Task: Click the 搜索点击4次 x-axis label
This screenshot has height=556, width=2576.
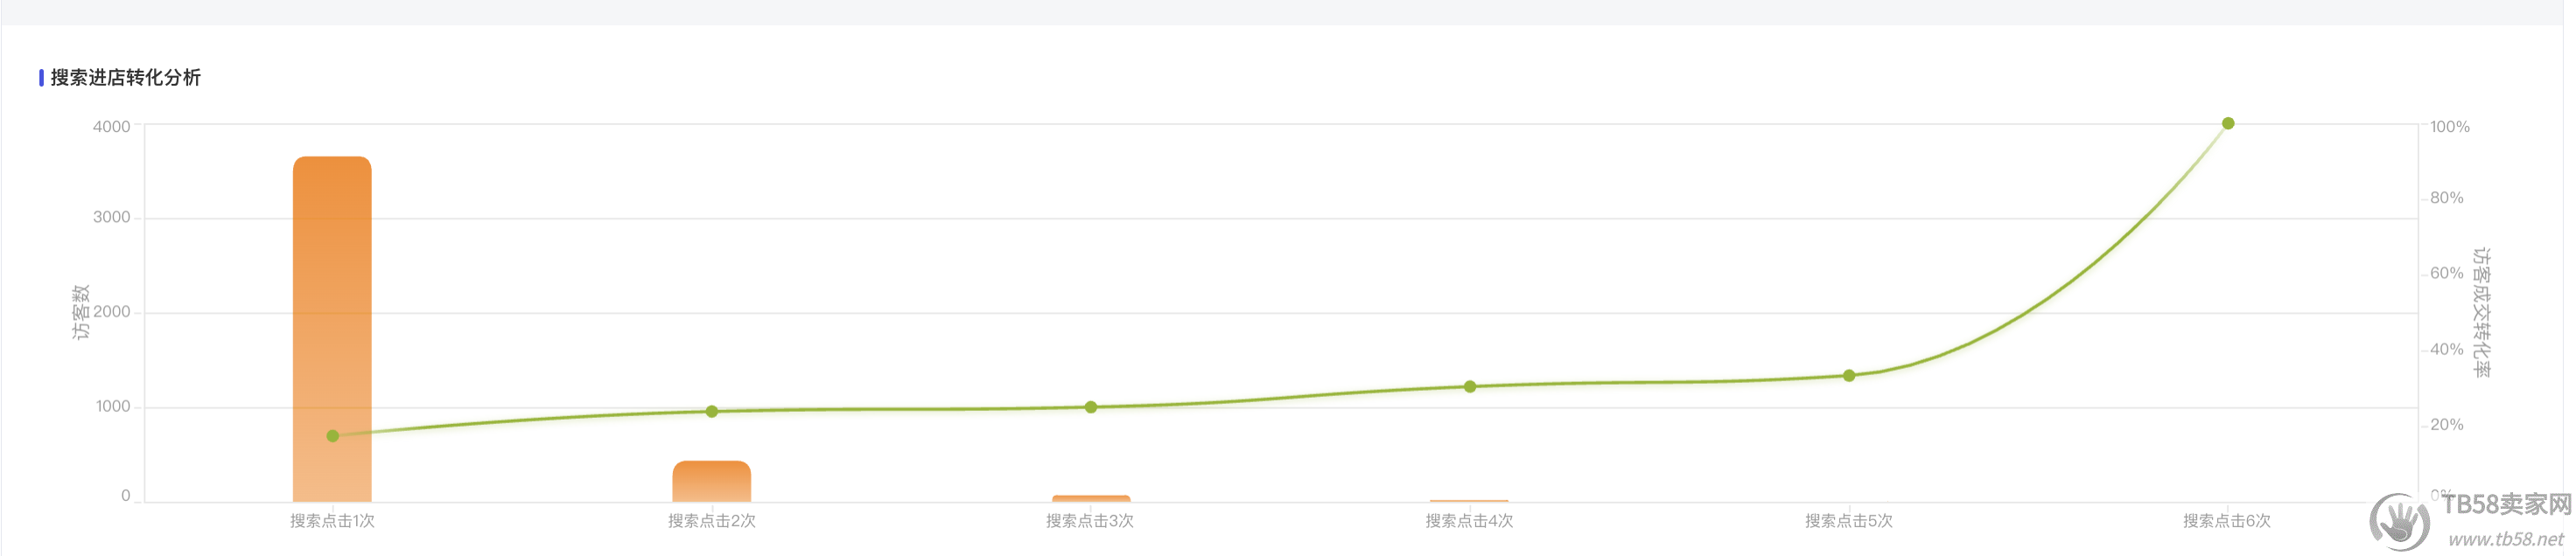Action: 1469,521
